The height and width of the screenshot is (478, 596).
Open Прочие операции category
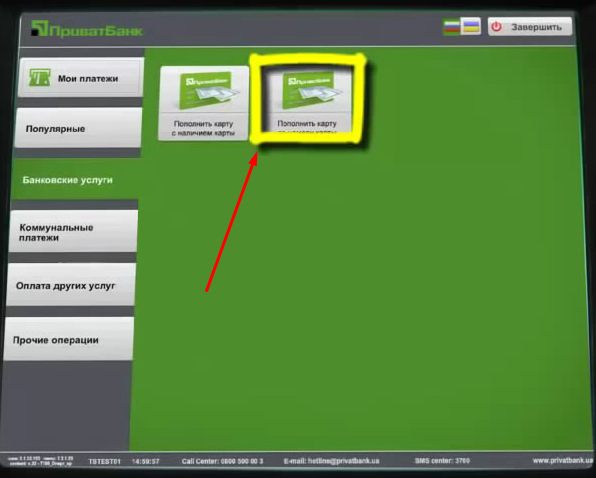click(x=69, y=339)
